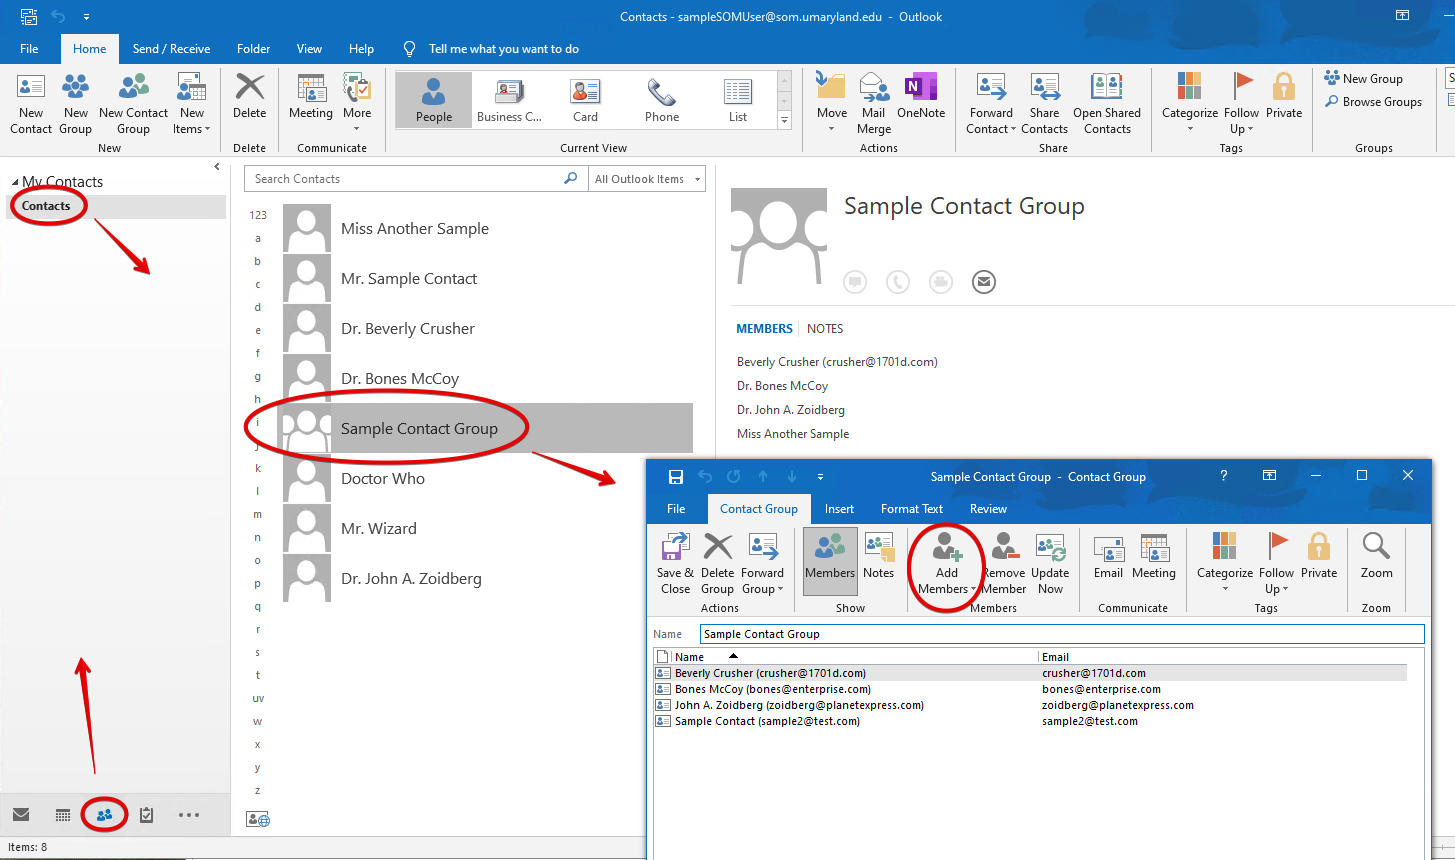This screenshot has width=1455, height=860.
Task: Collapse the My Contacts folder tree
Action: click(x=15, y=182)
